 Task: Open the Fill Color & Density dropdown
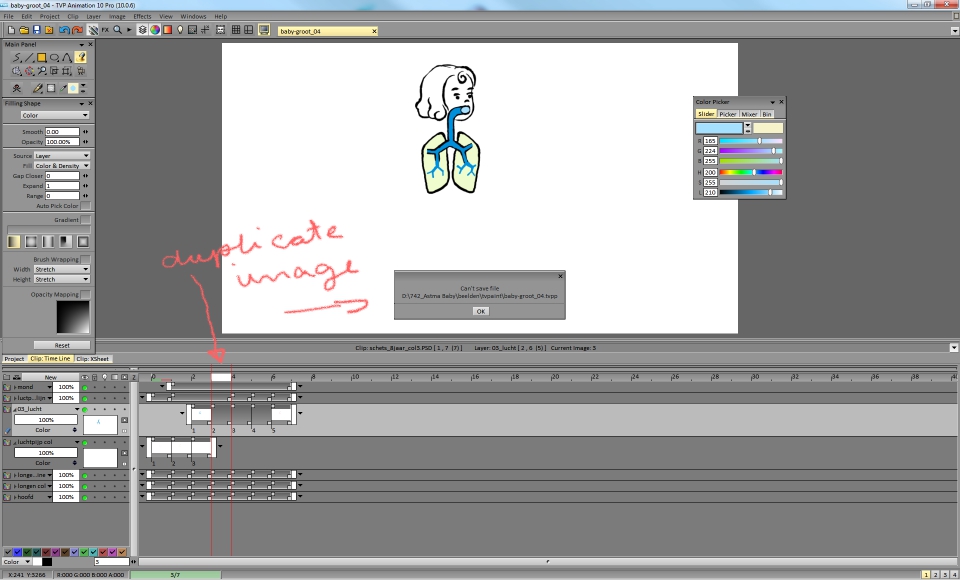[x=62, y=166]
